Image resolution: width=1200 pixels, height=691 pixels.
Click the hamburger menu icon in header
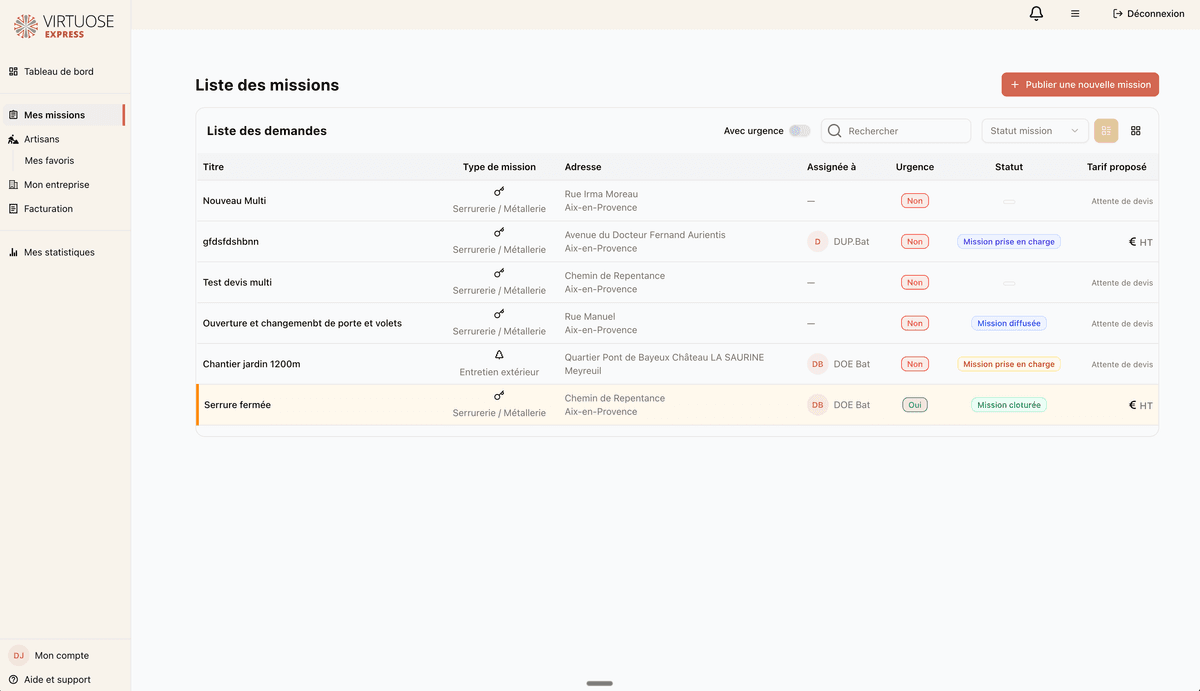[1075, 14]
